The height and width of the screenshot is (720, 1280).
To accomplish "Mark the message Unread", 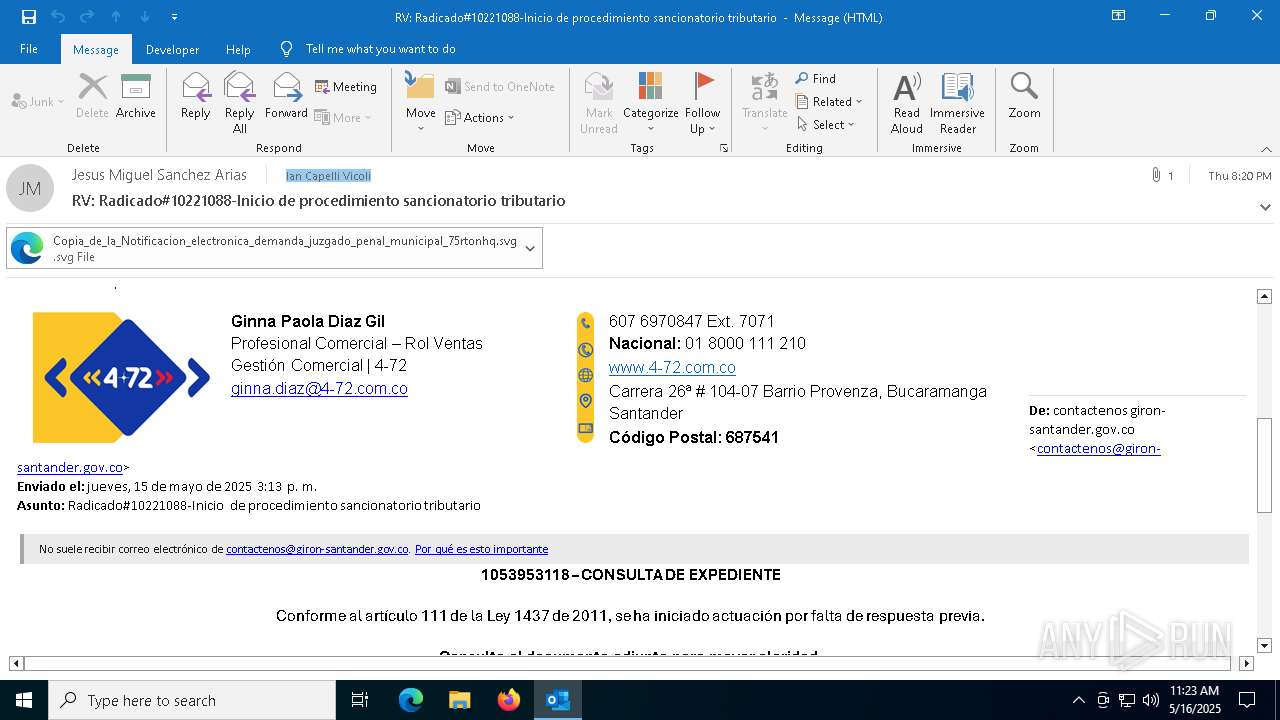I will pos(599,103).
